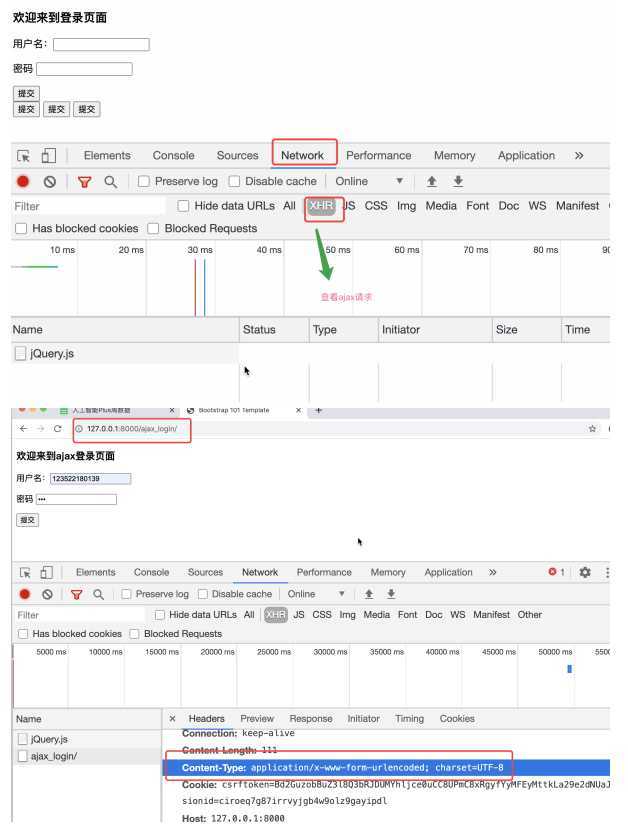Click the clear icon in upper DevTools toolbar

50,181
